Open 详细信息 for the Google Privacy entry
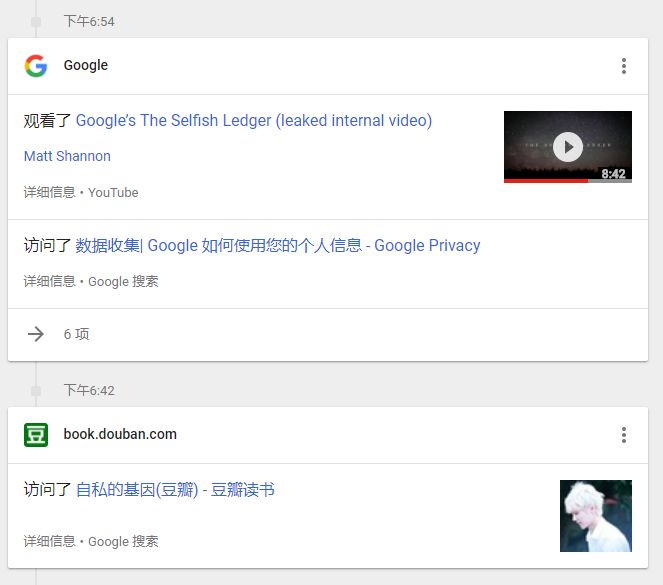Screen dimensions: 663x585 click(x=49, y=281)
